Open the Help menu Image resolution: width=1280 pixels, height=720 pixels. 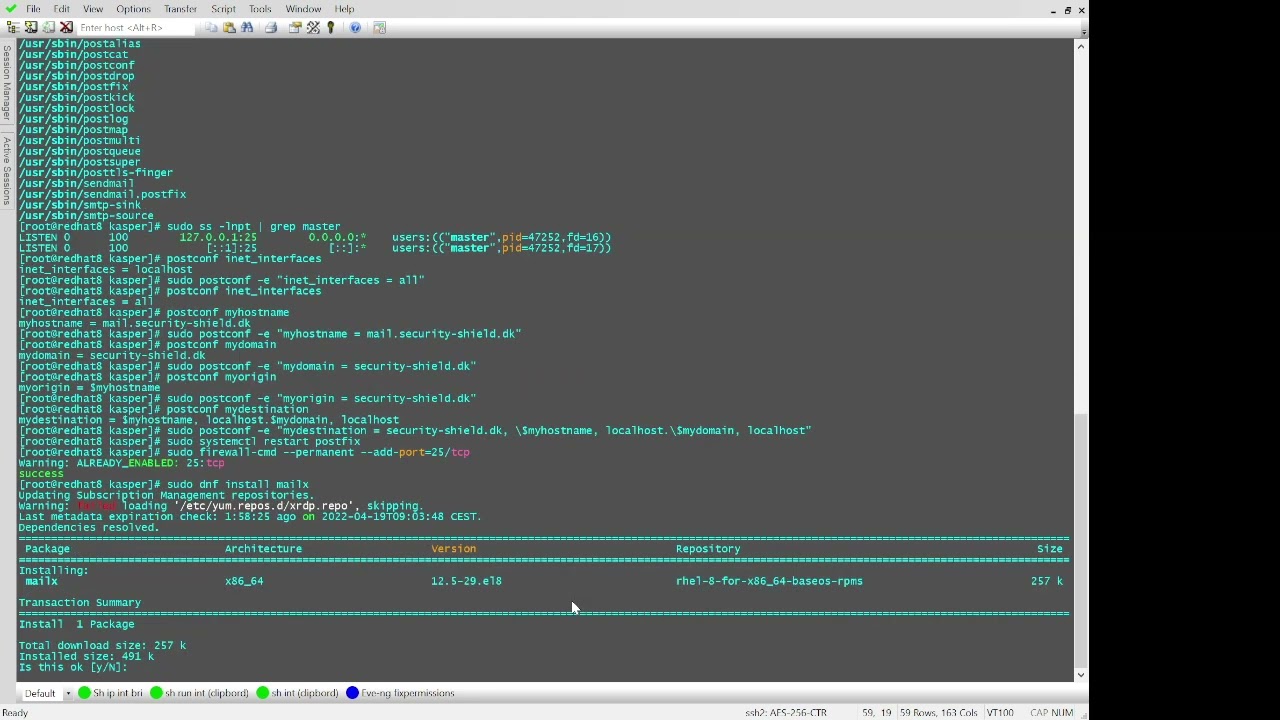[344, 9]
